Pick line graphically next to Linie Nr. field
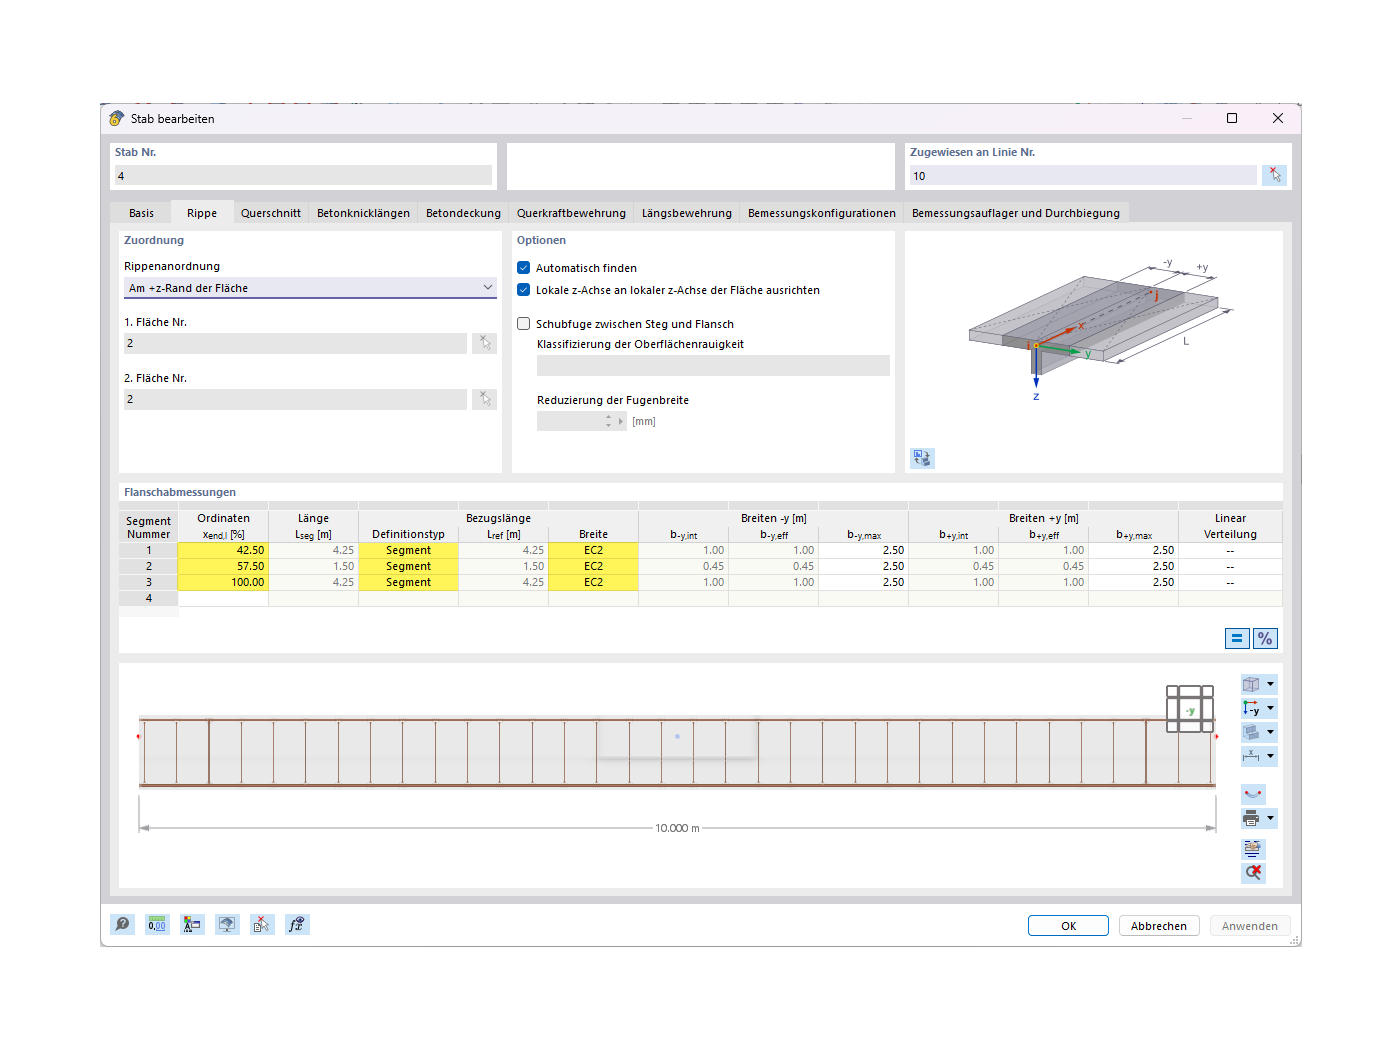The height and width of the screenshot is (1050, 1400). coord(1274,175)
